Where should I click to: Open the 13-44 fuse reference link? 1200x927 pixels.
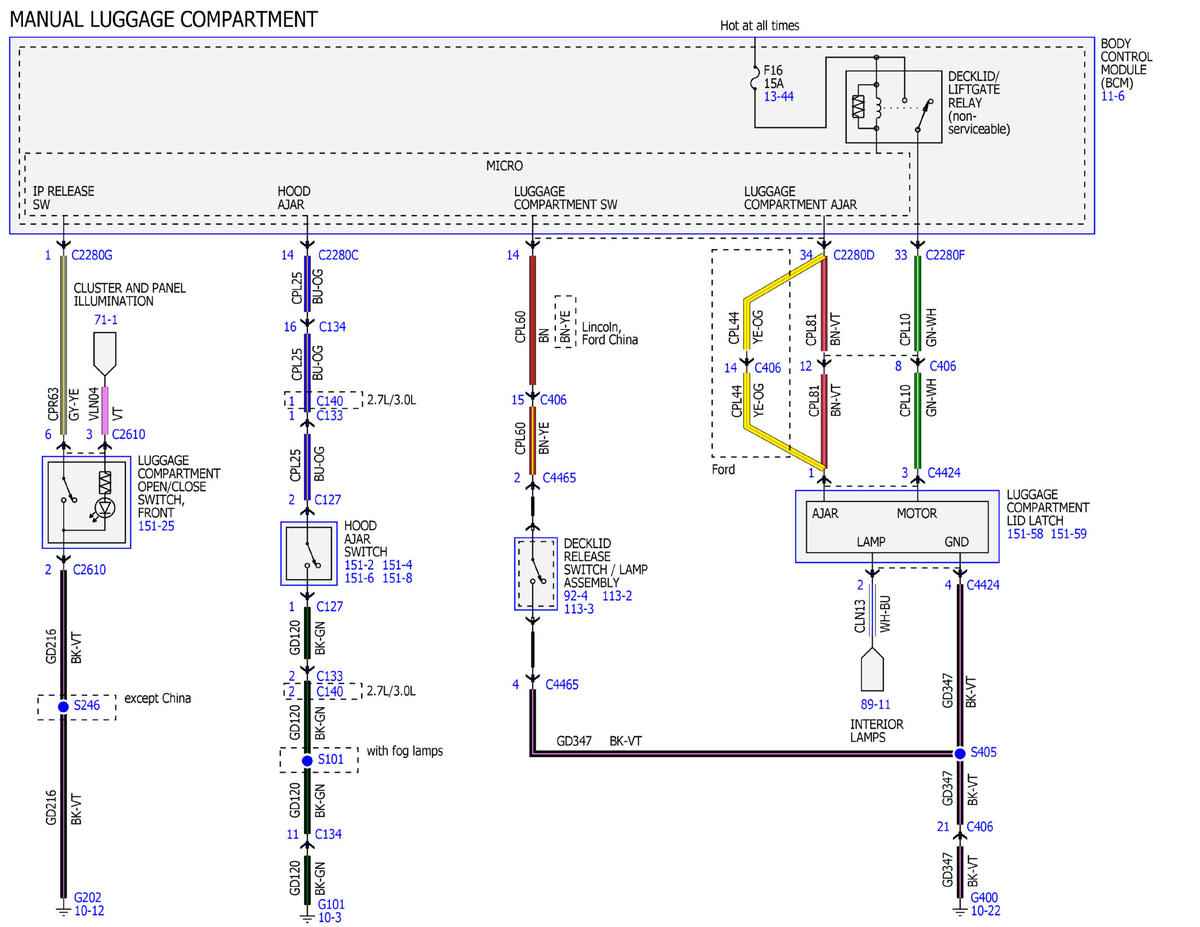(779, 96)
